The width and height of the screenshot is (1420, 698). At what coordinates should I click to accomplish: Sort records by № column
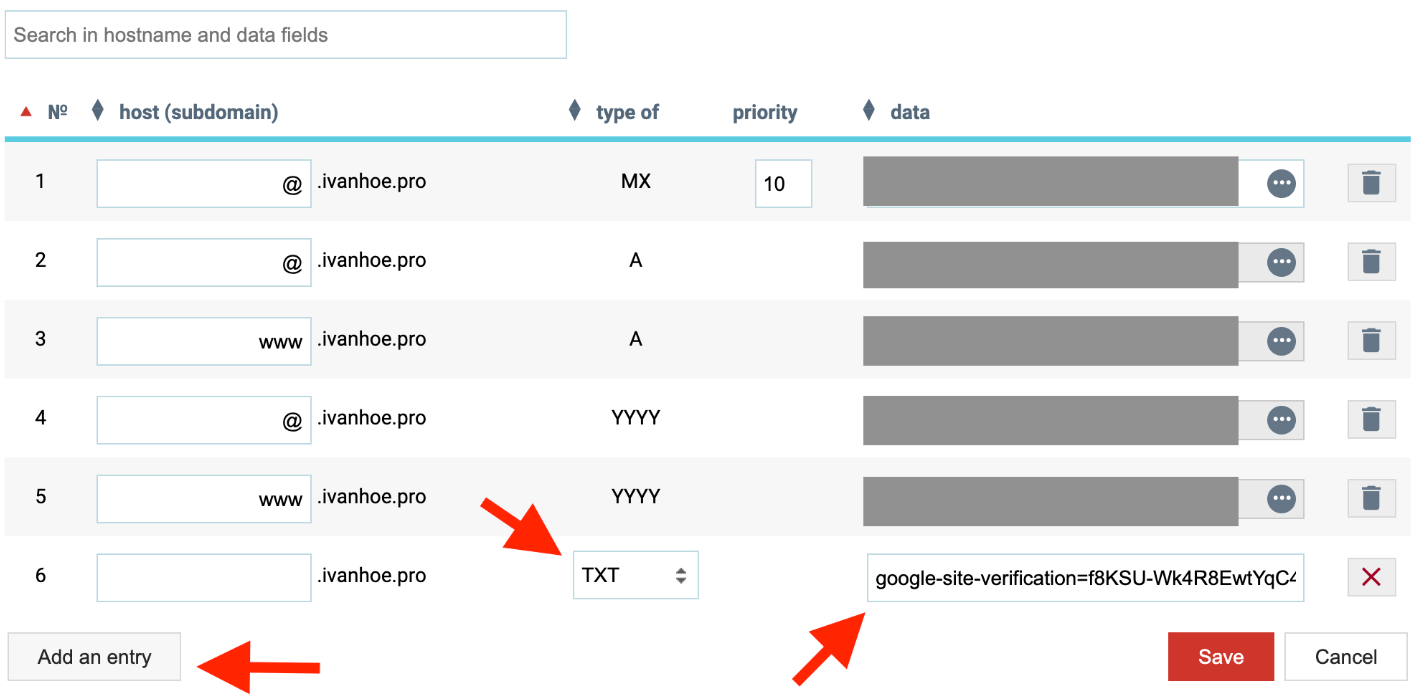(x=57, y=112)
